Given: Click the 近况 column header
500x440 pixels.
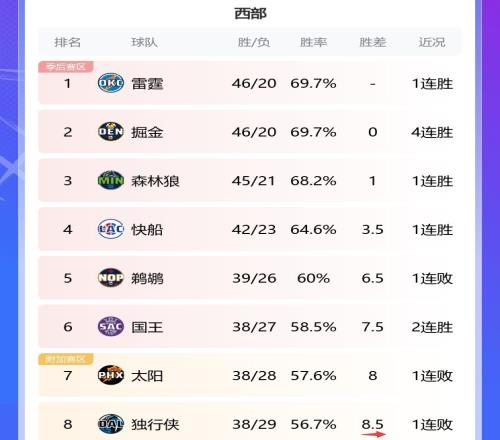Looking at the screenshot, I should click(x=432, y=42).
